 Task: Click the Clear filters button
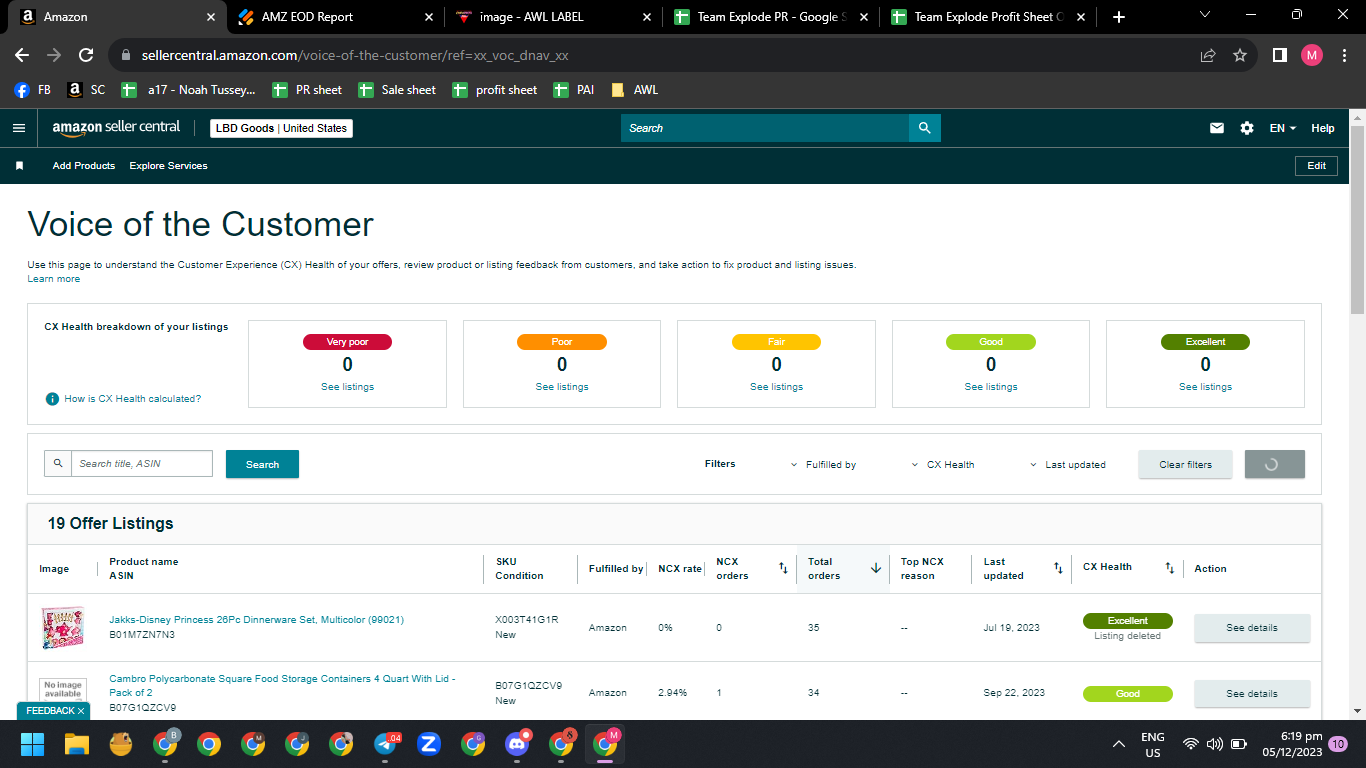pos(1185,464)
